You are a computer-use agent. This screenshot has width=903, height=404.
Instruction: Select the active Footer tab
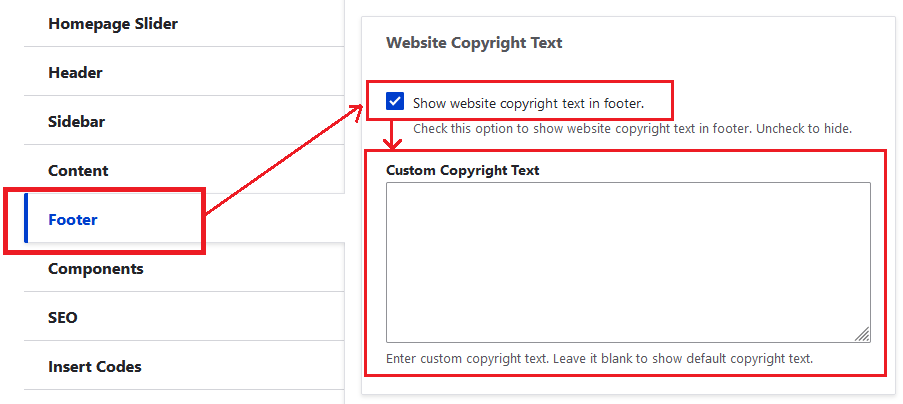[x=73, y=219]
